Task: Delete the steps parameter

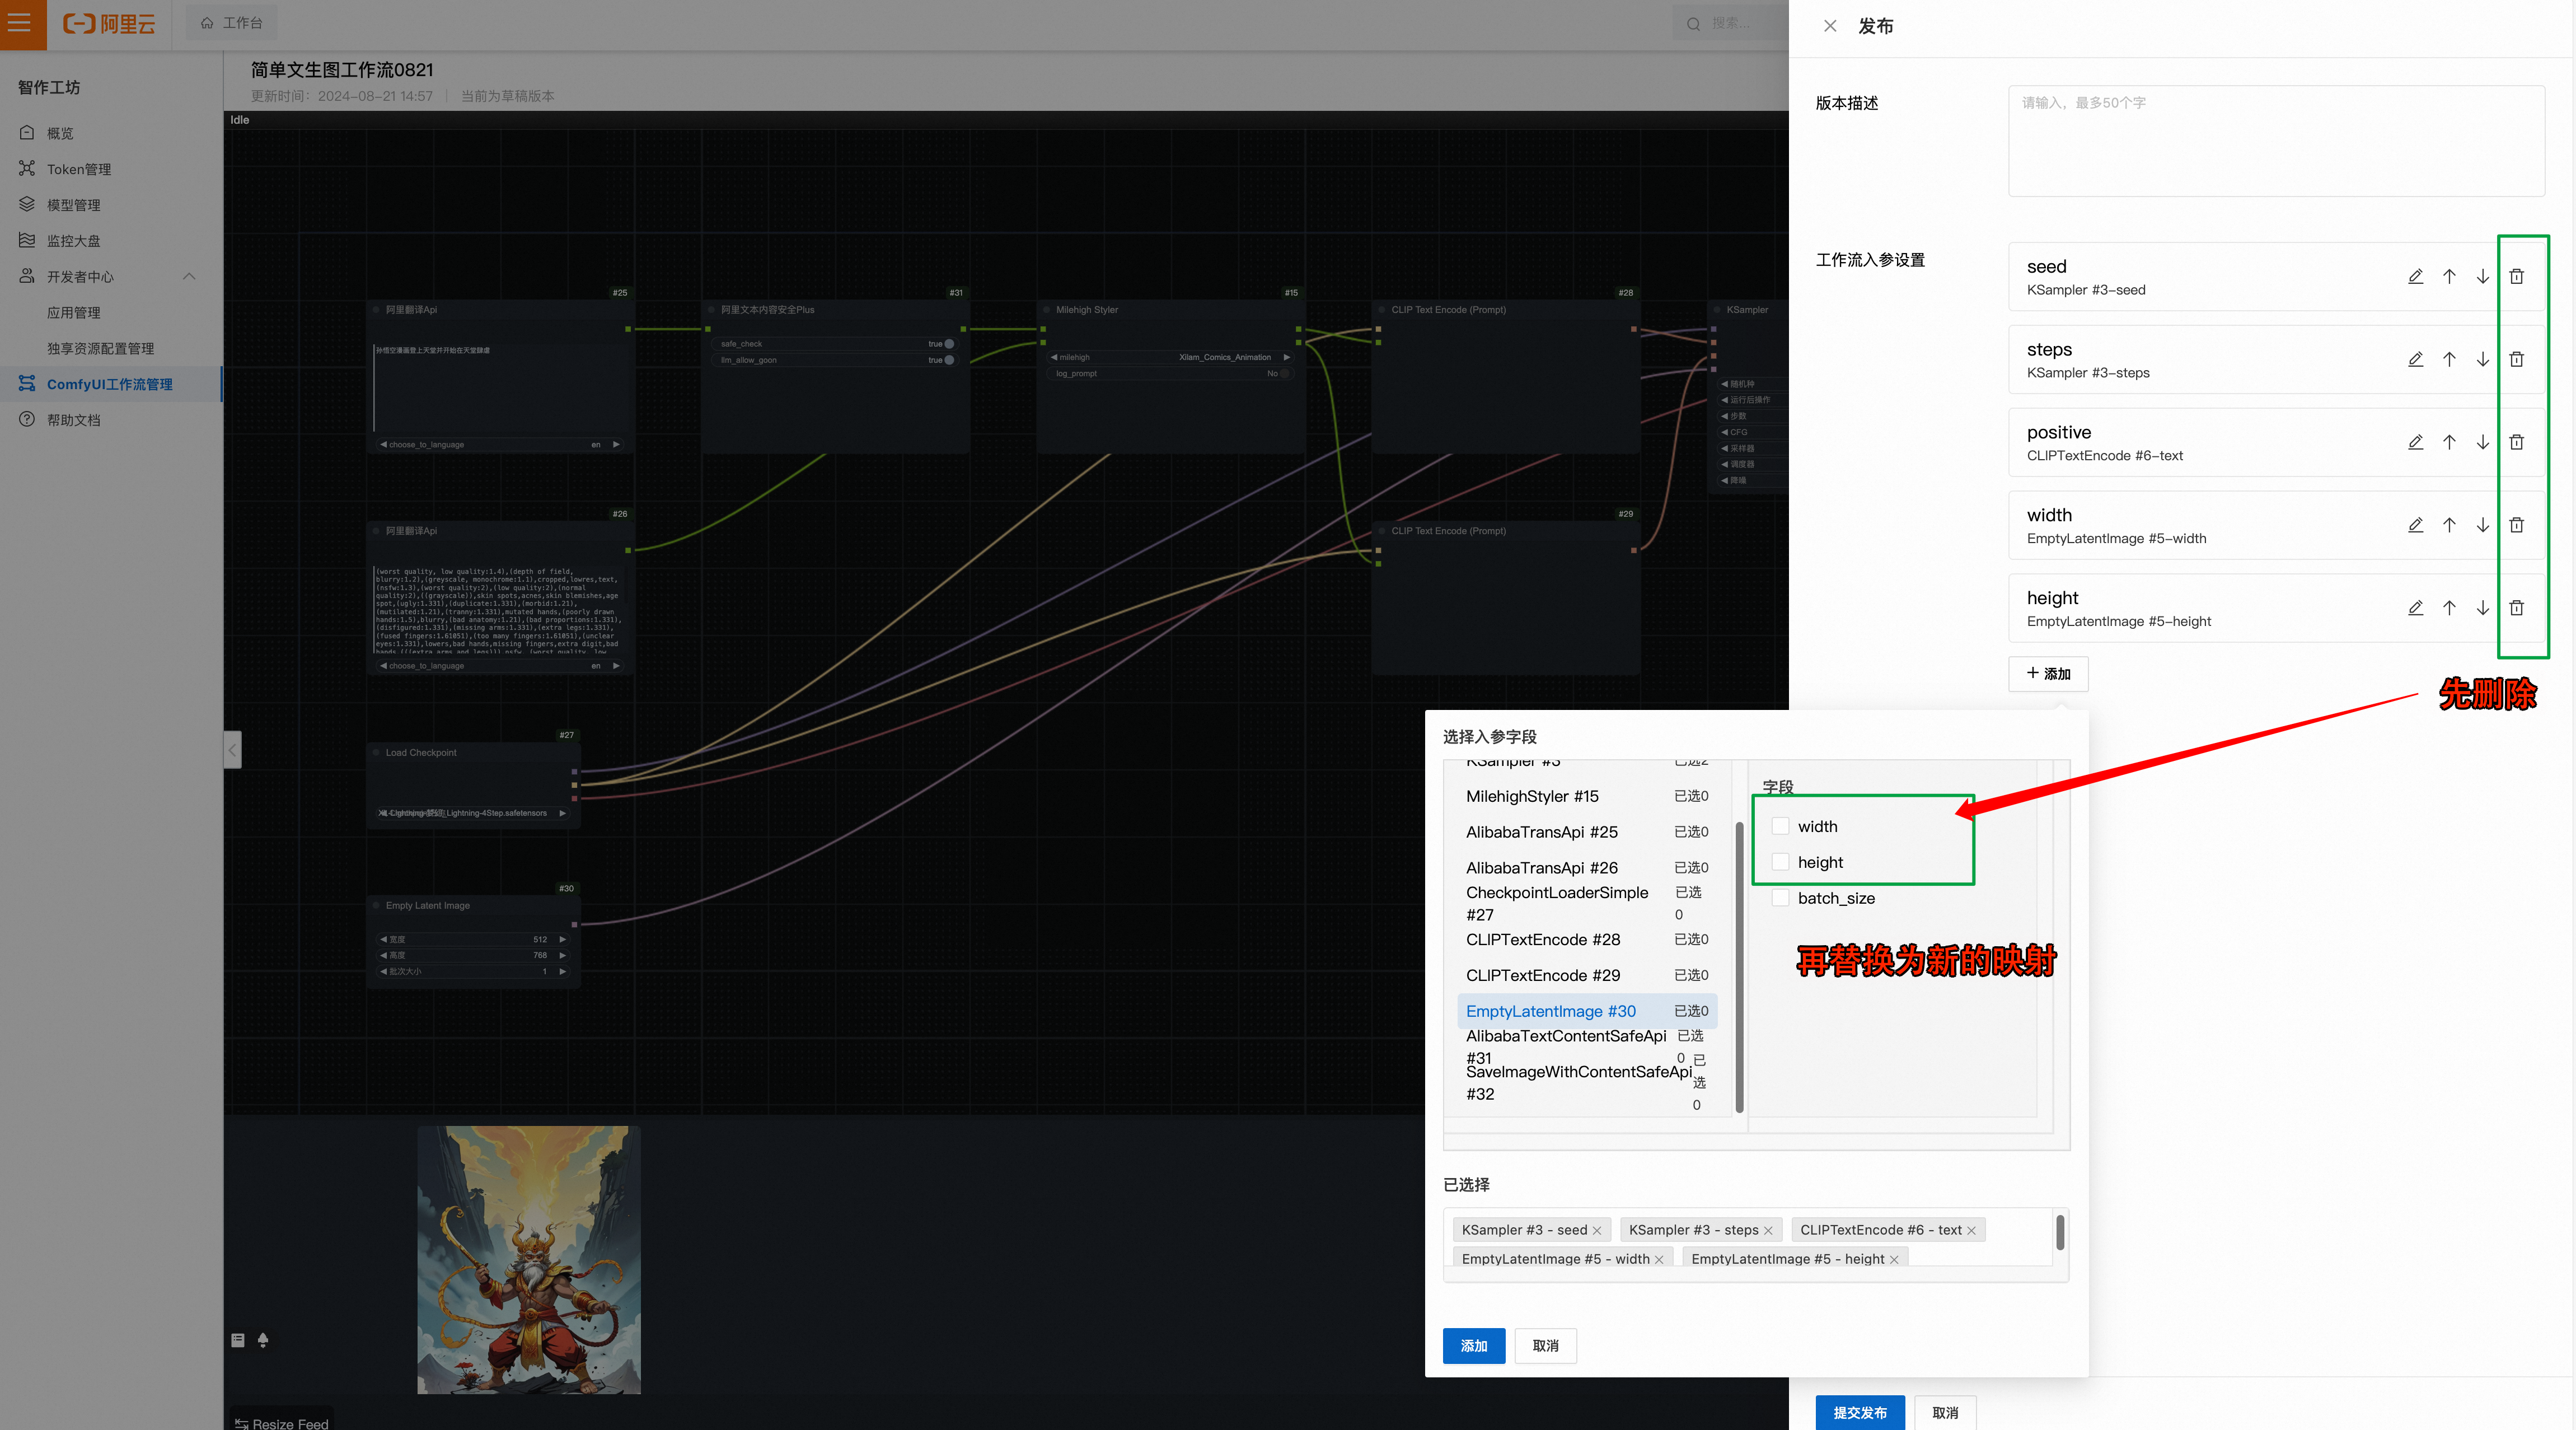Action: click(x=2517, y=359)
